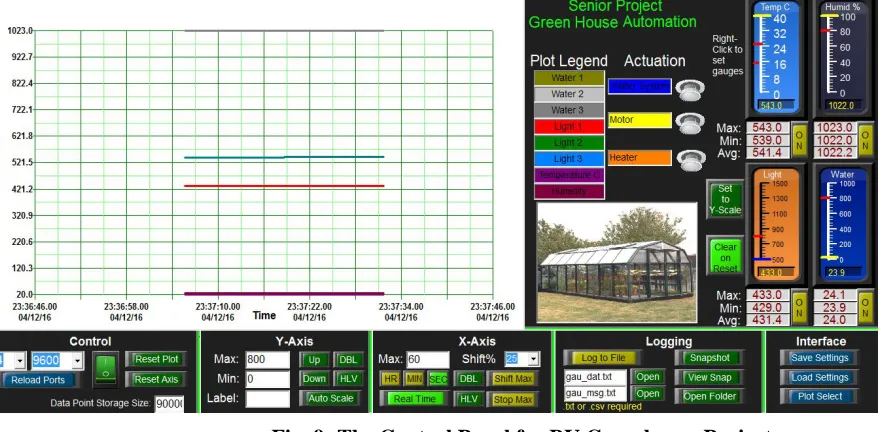Click the Y-Axis HLV button
The width and height of the screenshot is (882, 432).
tap(348, 379)
